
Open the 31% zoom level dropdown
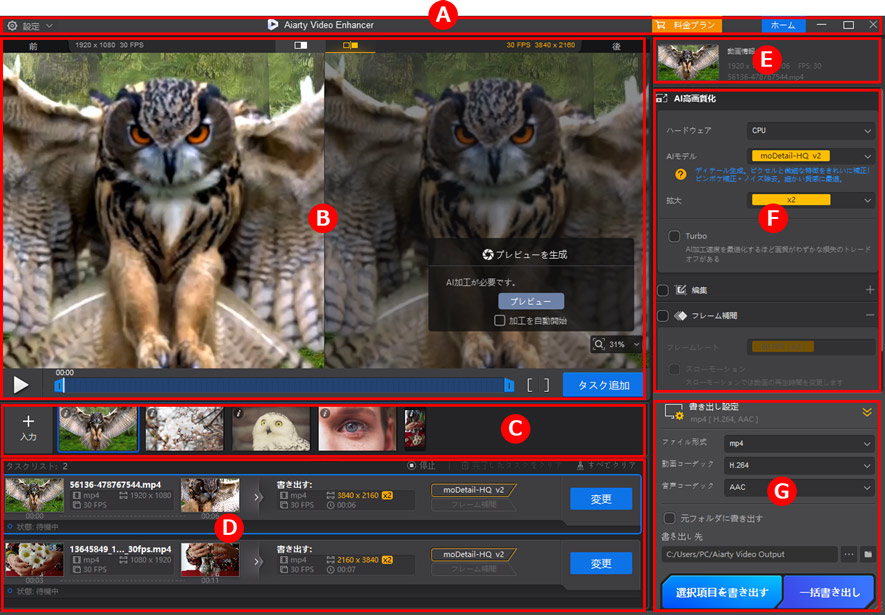(637, 344)
